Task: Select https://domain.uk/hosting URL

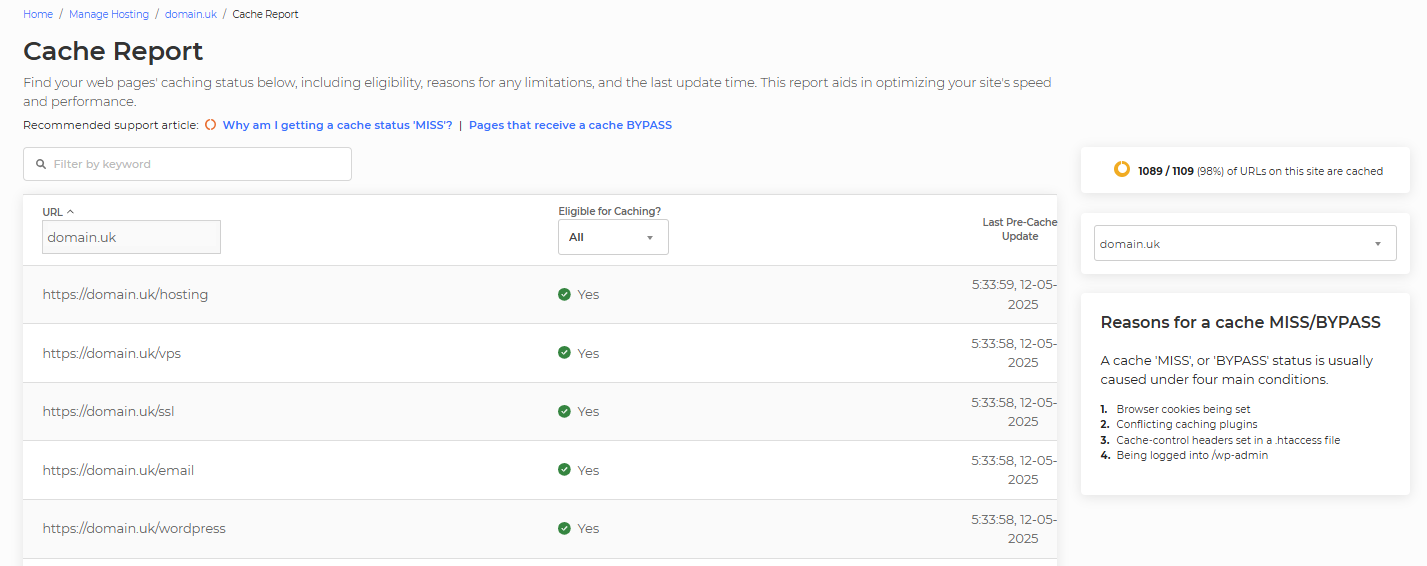Action: point(125,294)
